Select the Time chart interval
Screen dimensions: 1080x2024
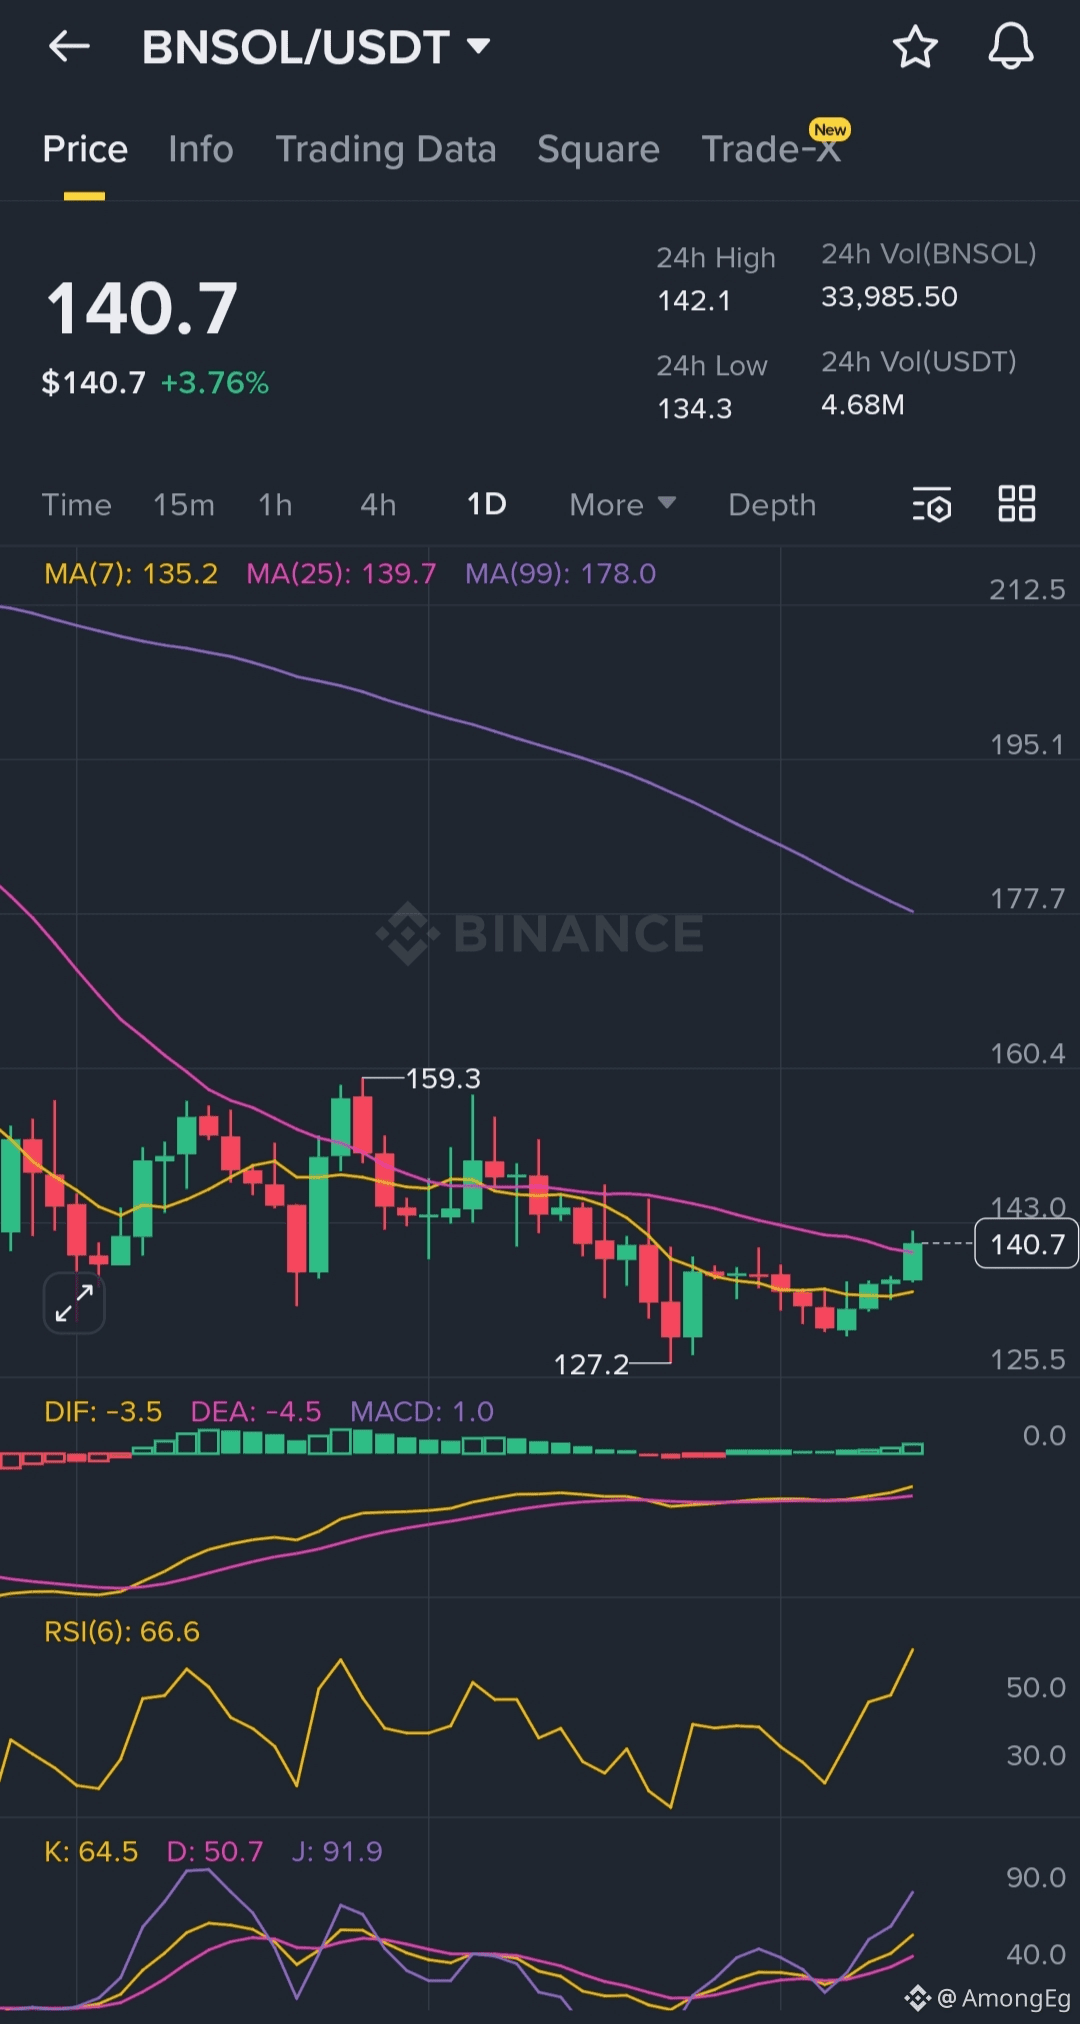(x=76, y=504)
